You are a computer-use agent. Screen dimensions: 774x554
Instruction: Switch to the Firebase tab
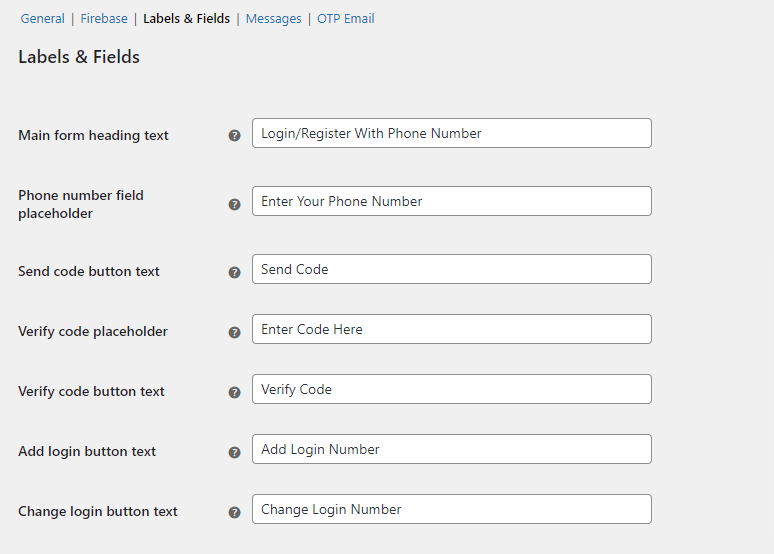click(x=104, y=19)
